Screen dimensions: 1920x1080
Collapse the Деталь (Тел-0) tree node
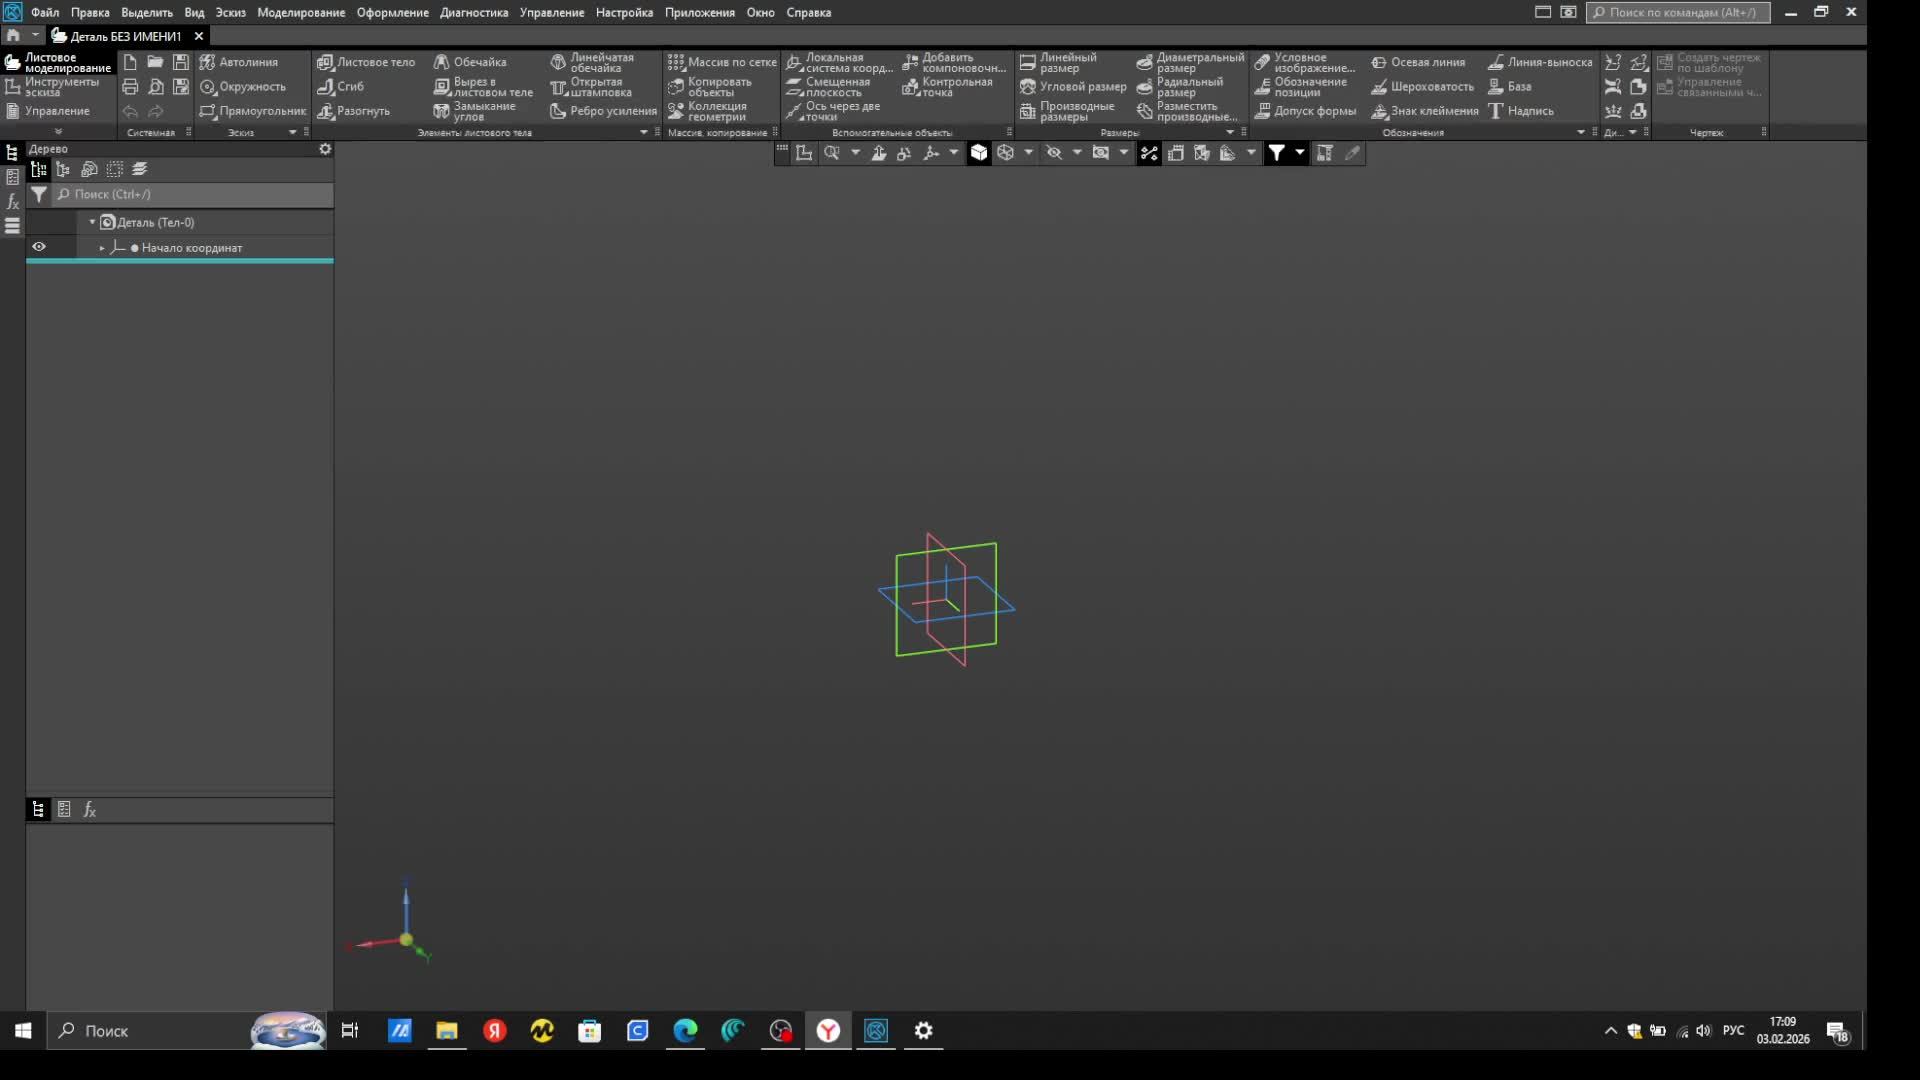coord(92,222)
